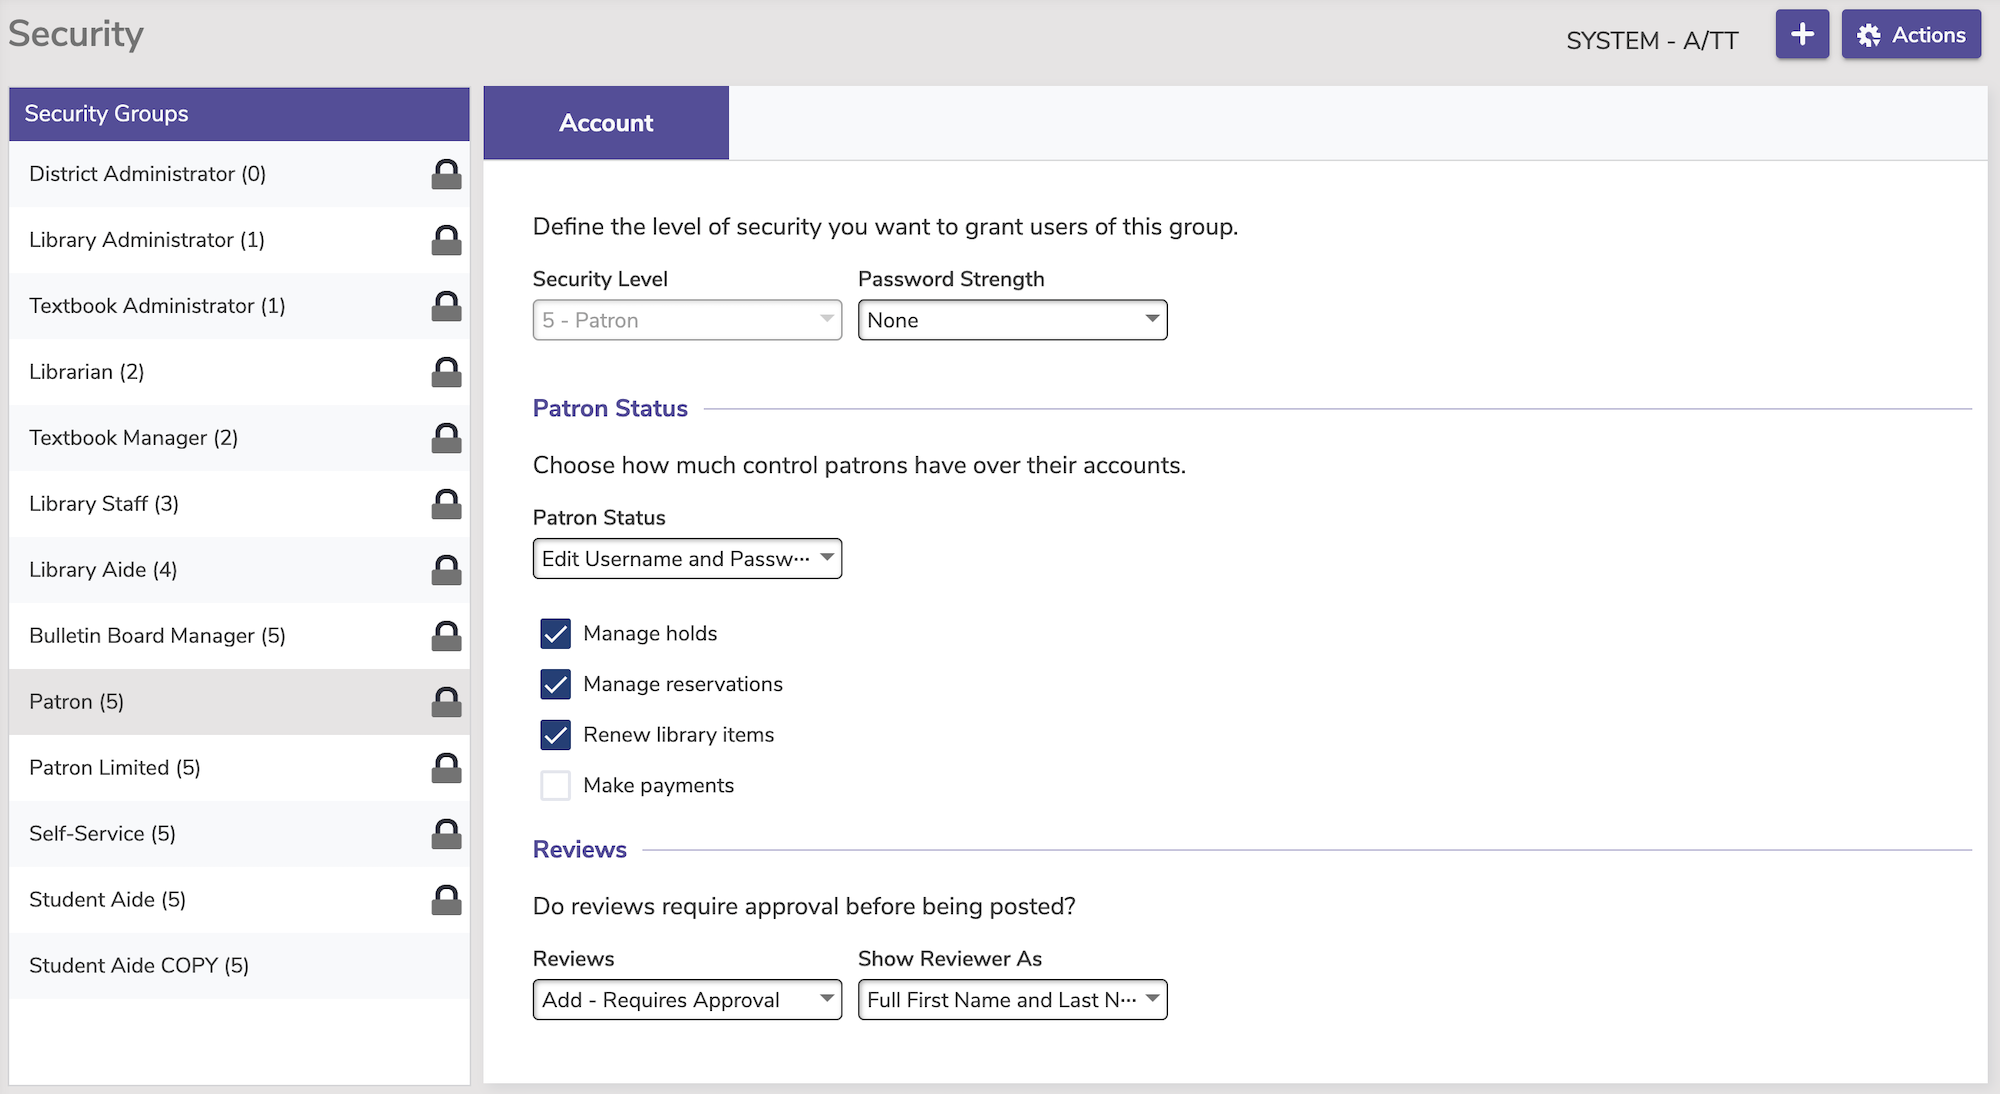Open the Reviews approval dropdown
The width and height of the screenshot is (2000, 1094).
[x=687, y=1000]
